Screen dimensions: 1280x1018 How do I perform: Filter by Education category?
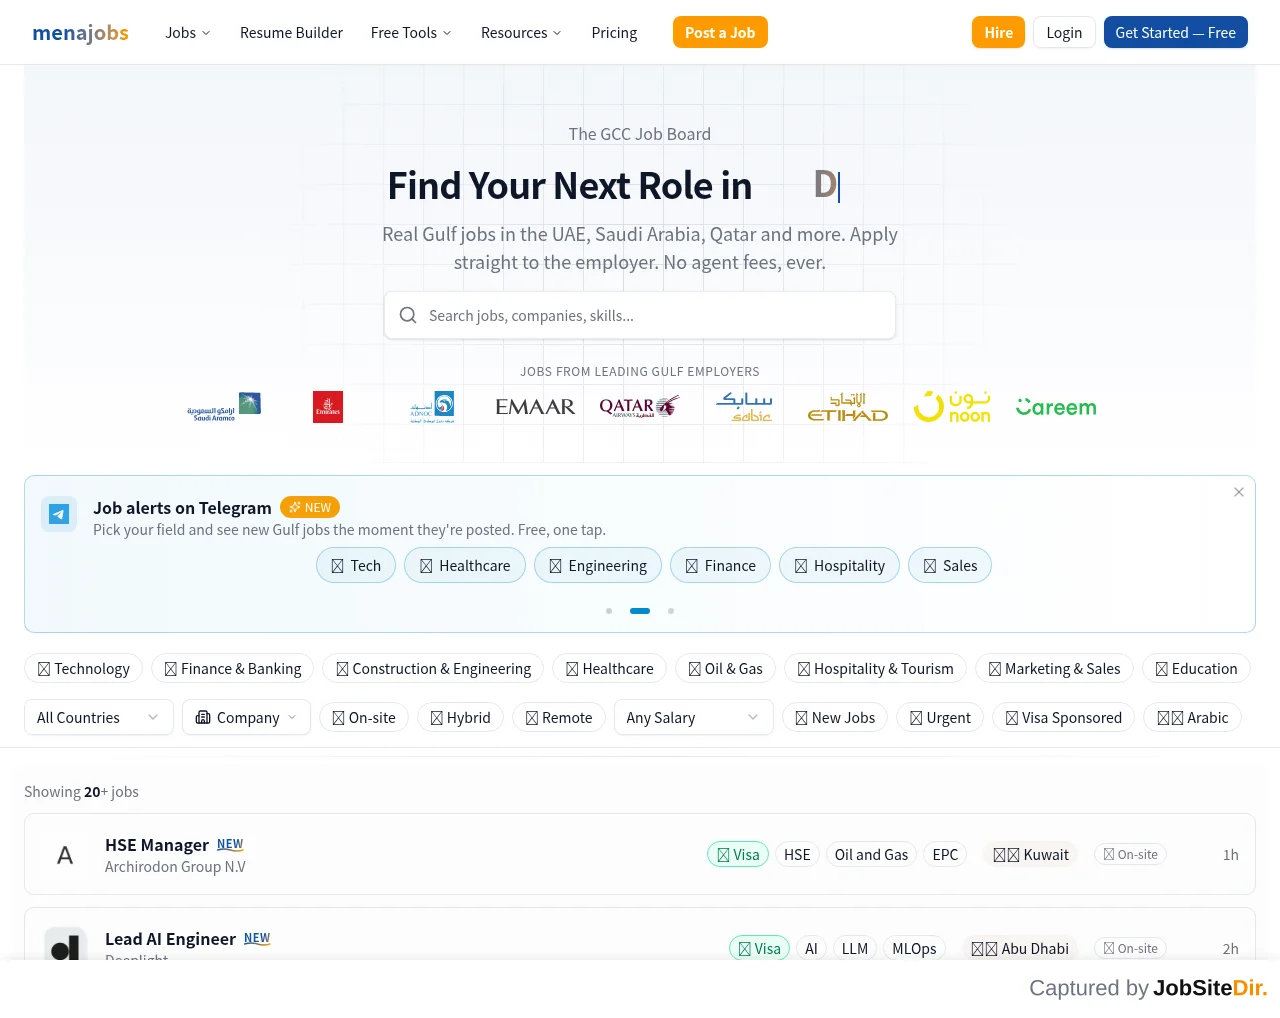(x=1196, y=669)
